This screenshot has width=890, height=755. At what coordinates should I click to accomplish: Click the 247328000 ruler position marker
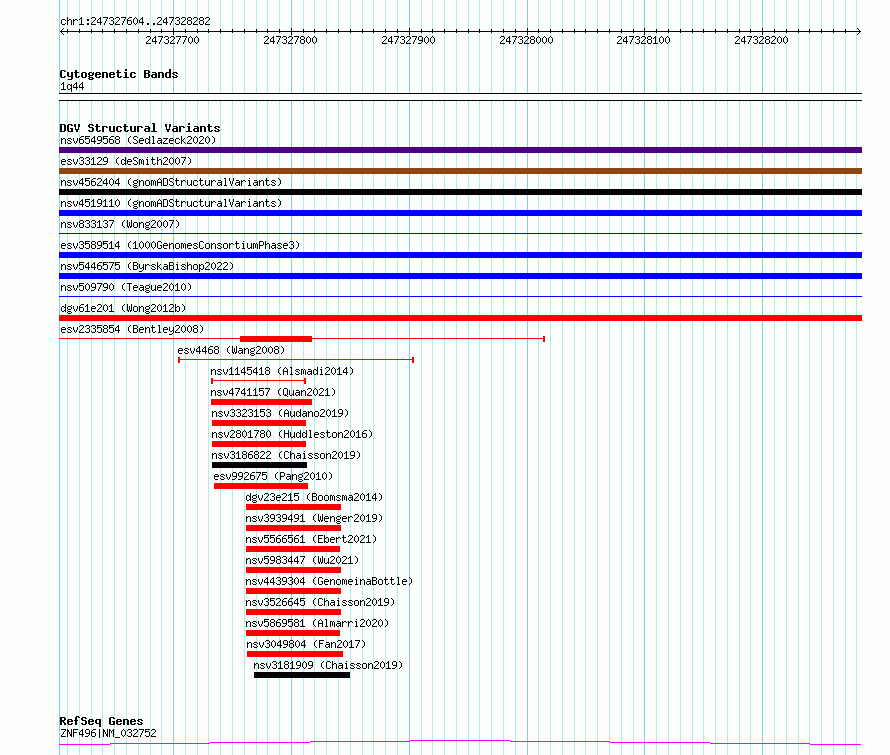click(526, 40)
